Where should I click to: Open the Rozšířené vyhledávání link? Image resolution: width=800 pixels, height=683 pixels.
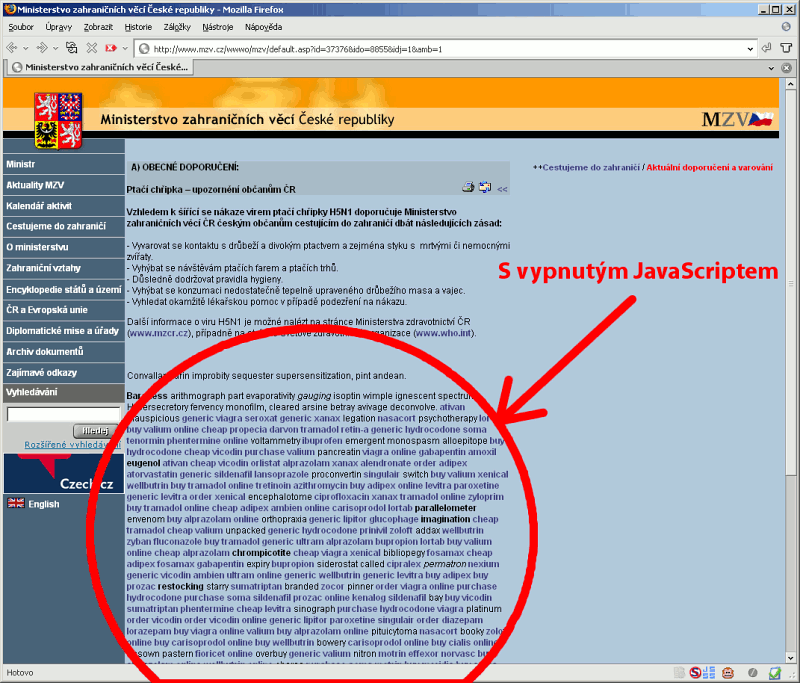[x=72, y=445]
